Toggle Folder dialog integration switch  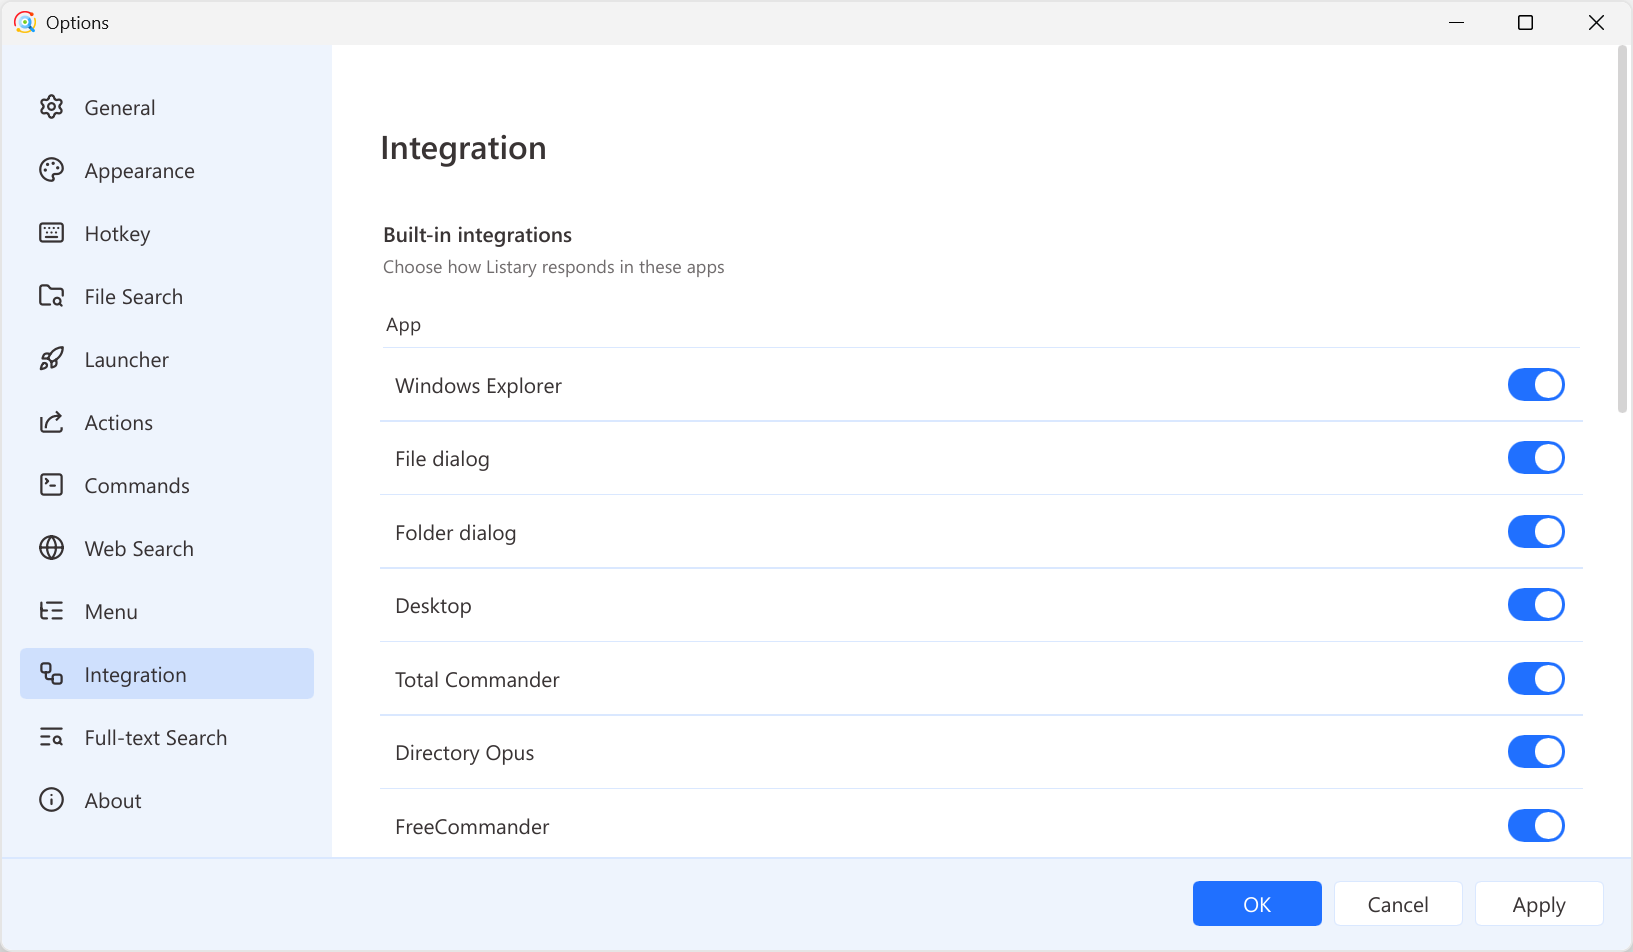(x=1536, y=532)
